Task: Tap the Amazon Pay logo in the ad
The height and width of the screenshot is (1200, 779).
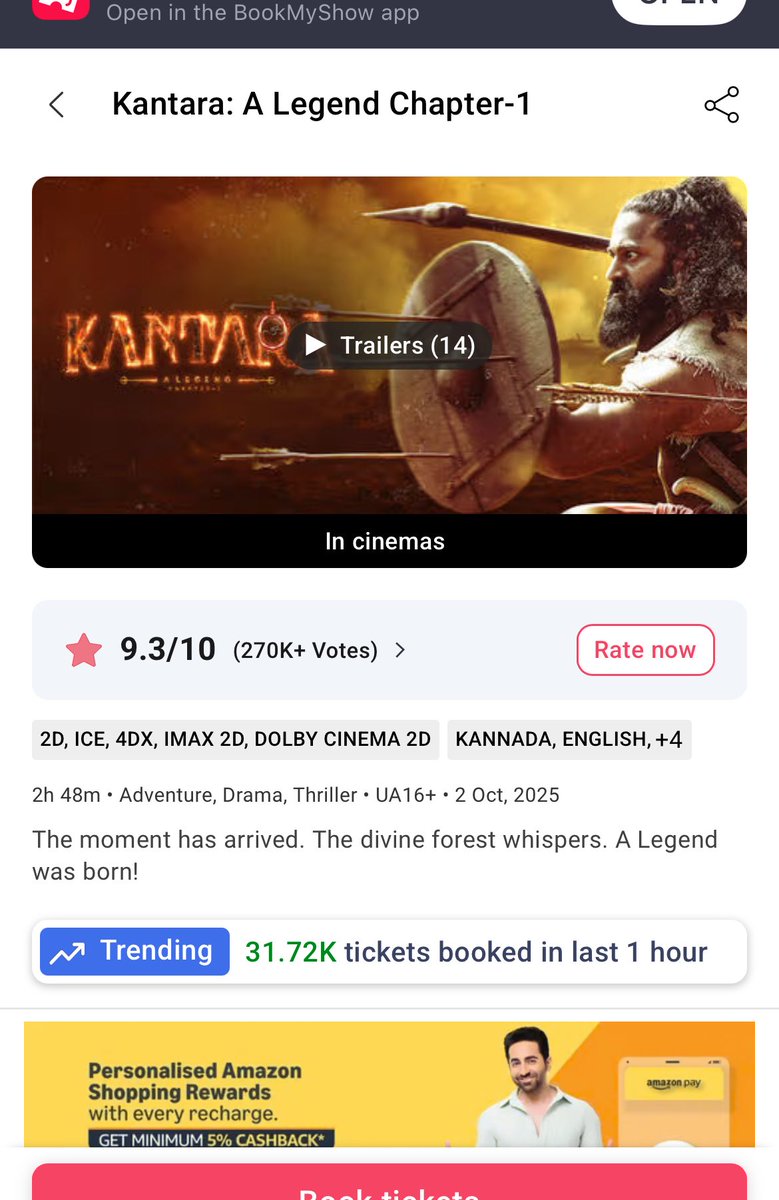Action: pyautogui.click(x=673, y=1082)
